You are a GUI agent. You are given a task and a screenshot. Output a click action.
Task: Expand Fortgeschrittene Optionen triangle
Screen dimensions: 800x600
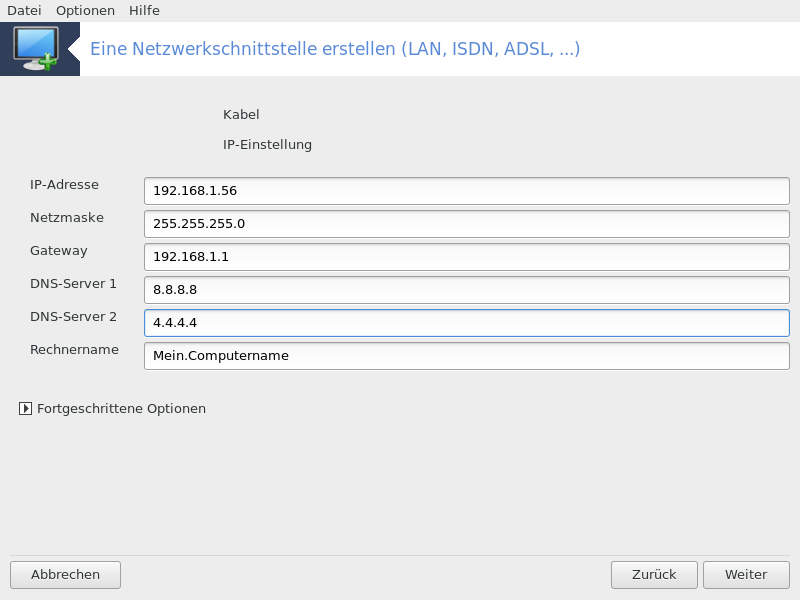point(25,409)
